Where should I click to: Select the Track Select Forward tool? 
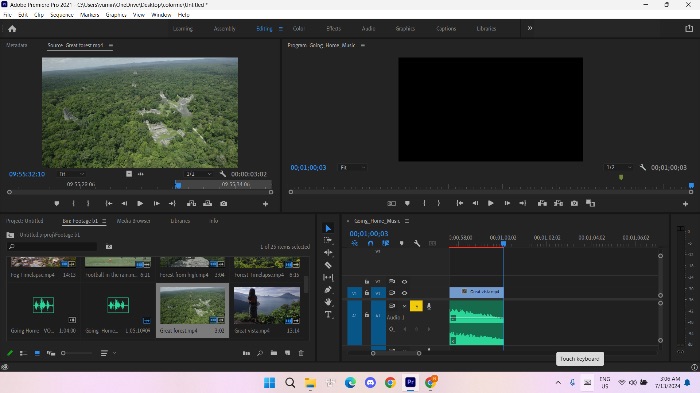(x=328, y=240)
